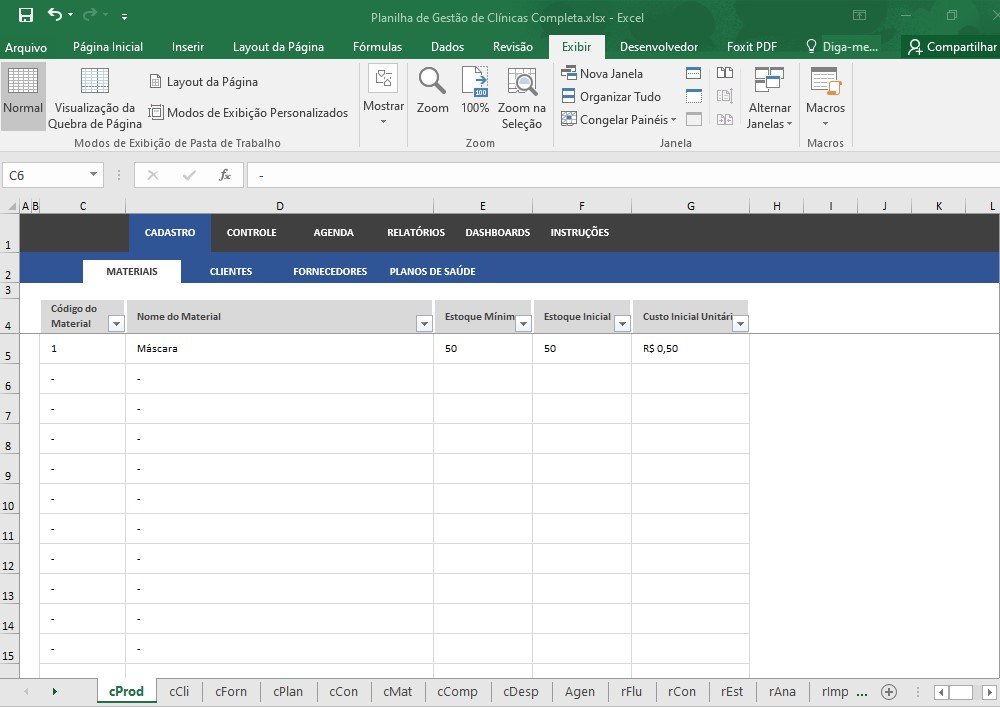This screenshot has height=707, width=1000.
Task: Open the Fórmulas ribbon tab
Action: (x=377, y=47)
